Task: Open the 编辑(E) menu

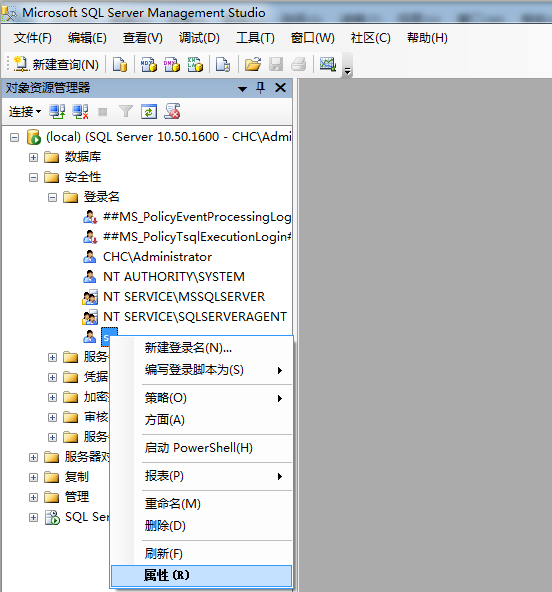Action: pyautogui.click(x=87, y=38)
